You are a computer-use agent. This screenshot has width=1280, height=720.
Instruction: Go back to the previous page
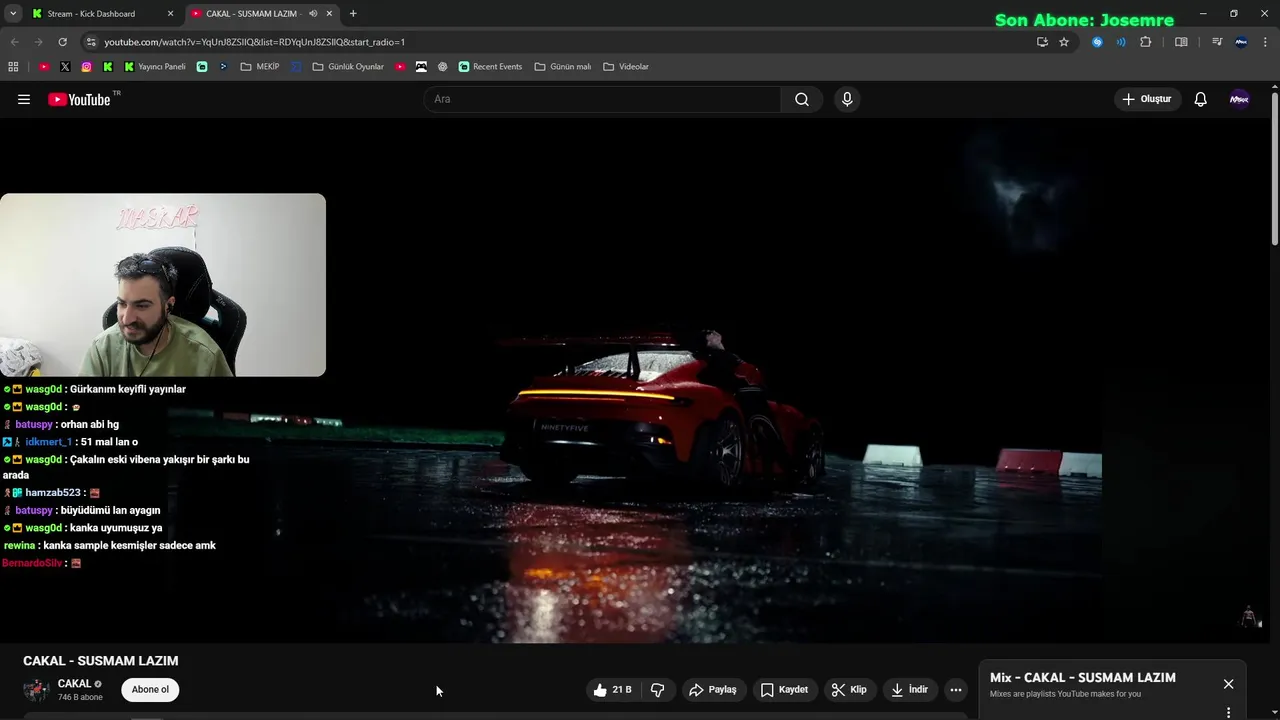(x=14, y=42)
